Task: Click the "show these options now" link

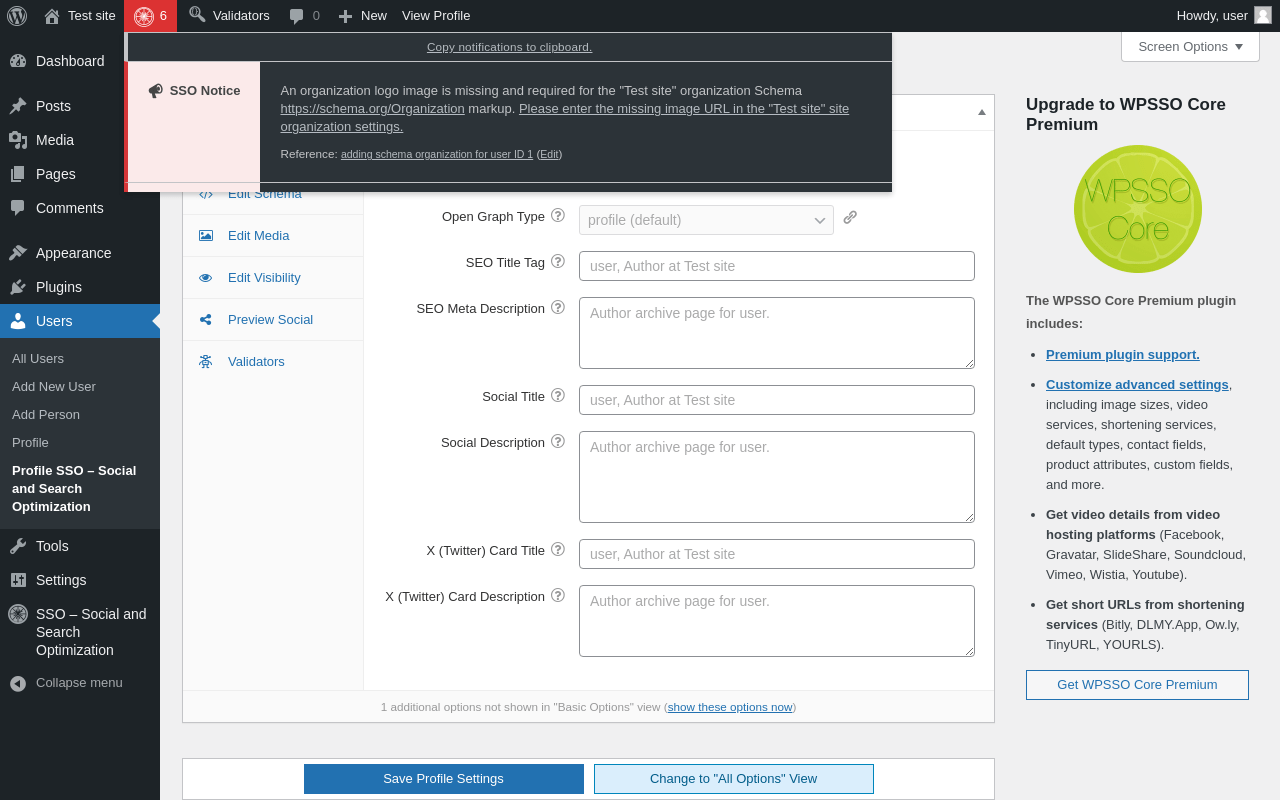Action: pyautogui.click(x=729, y=707)
